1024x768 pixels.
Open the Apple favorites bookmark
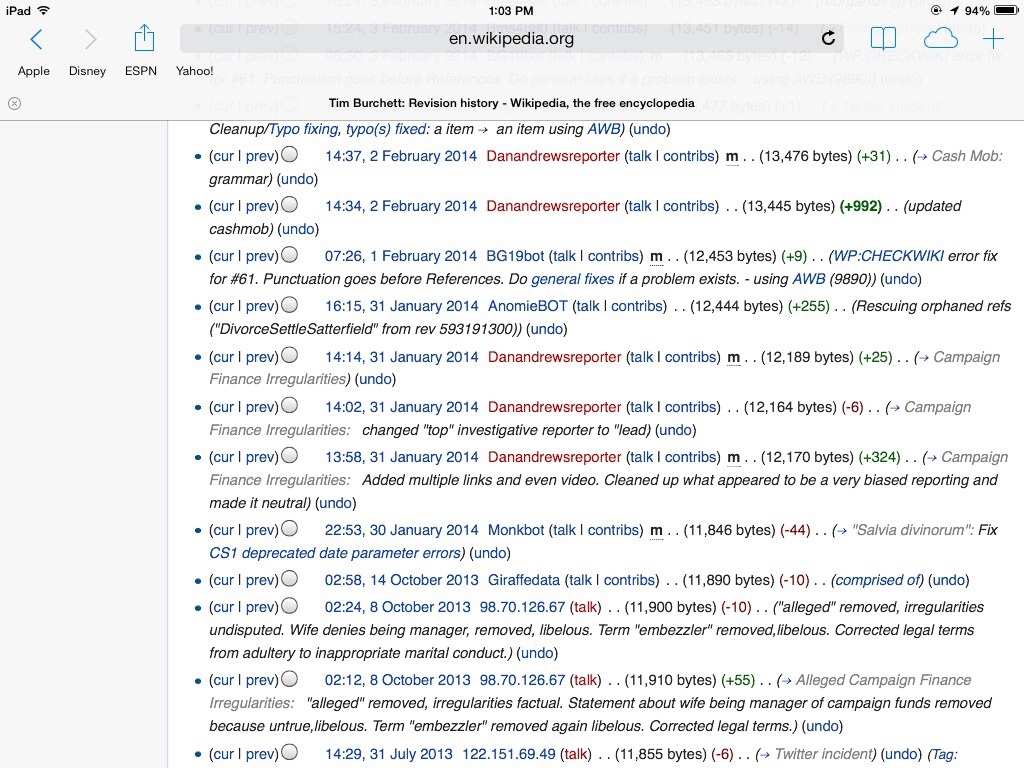point(33,71)
